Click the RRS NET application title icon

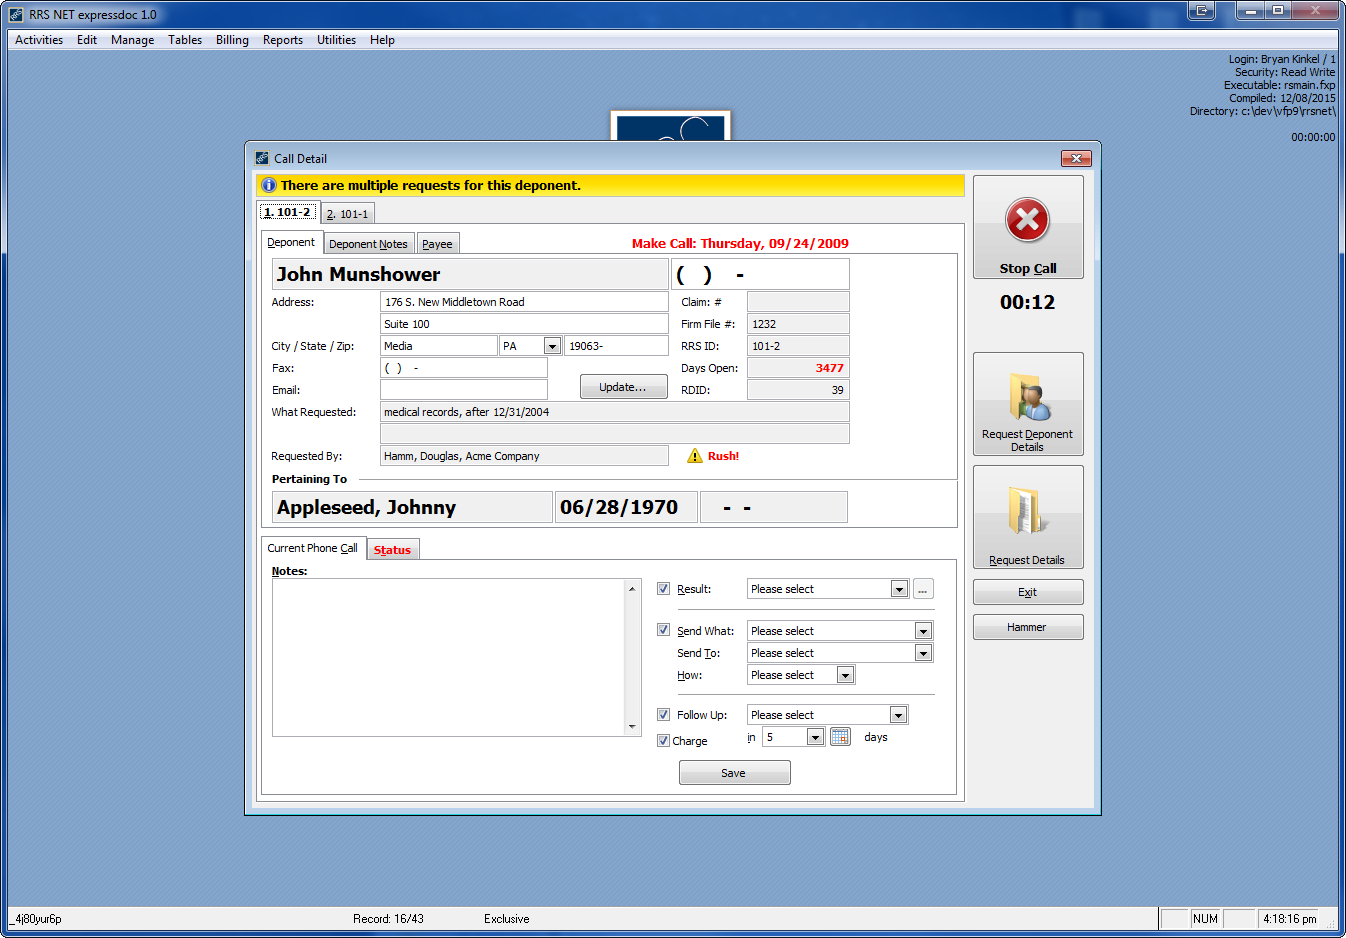(16, 15)
